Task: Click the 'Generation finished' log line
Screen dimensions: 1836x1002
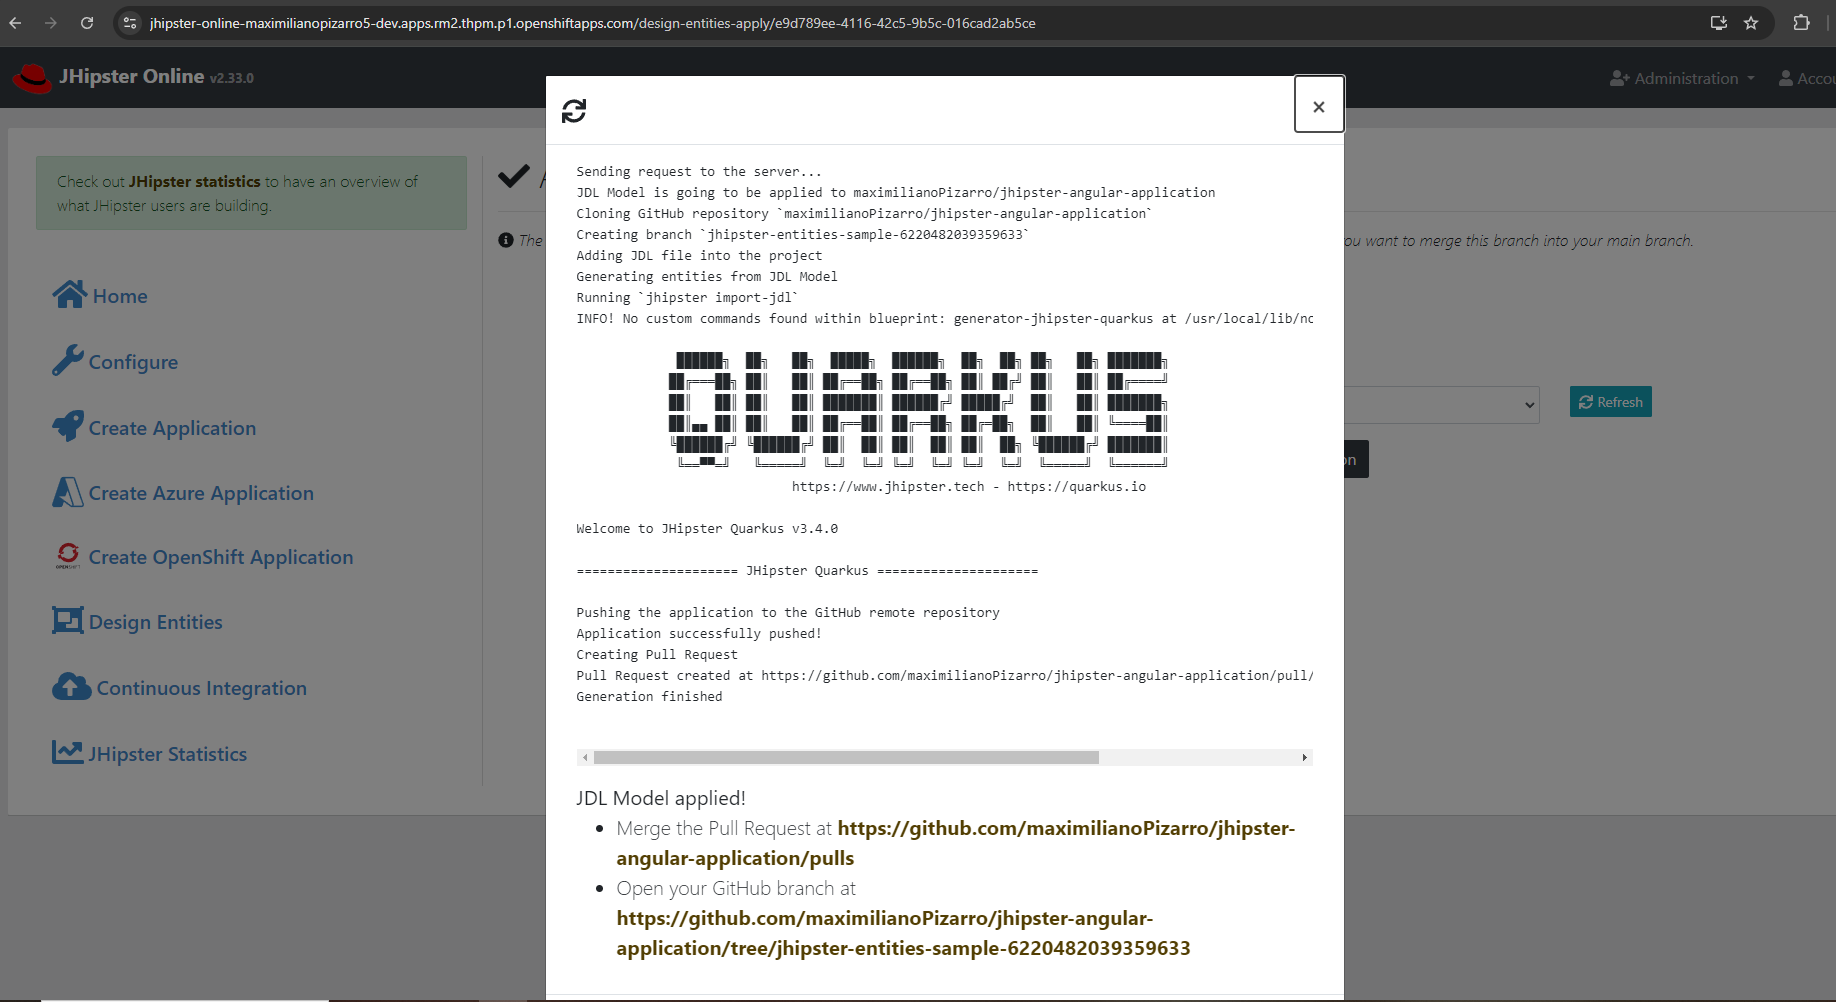Action: tap(649, 697)
